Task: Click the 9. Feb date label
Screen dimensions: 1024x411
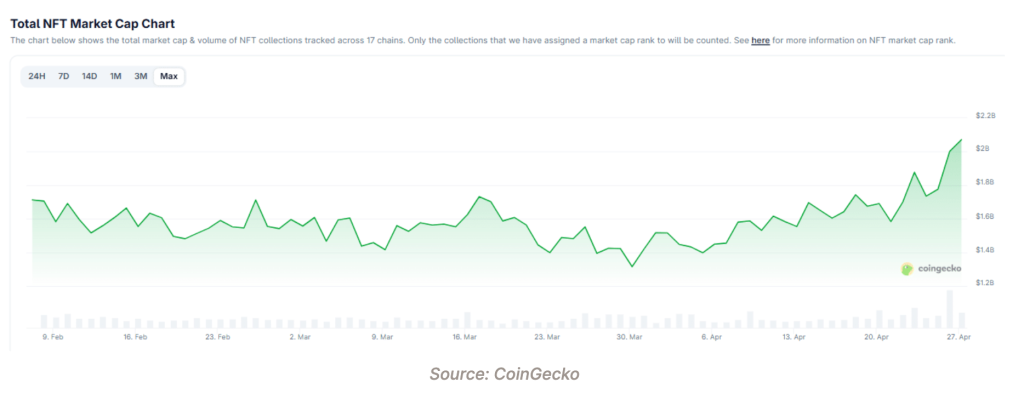Action: pos(53,338)
